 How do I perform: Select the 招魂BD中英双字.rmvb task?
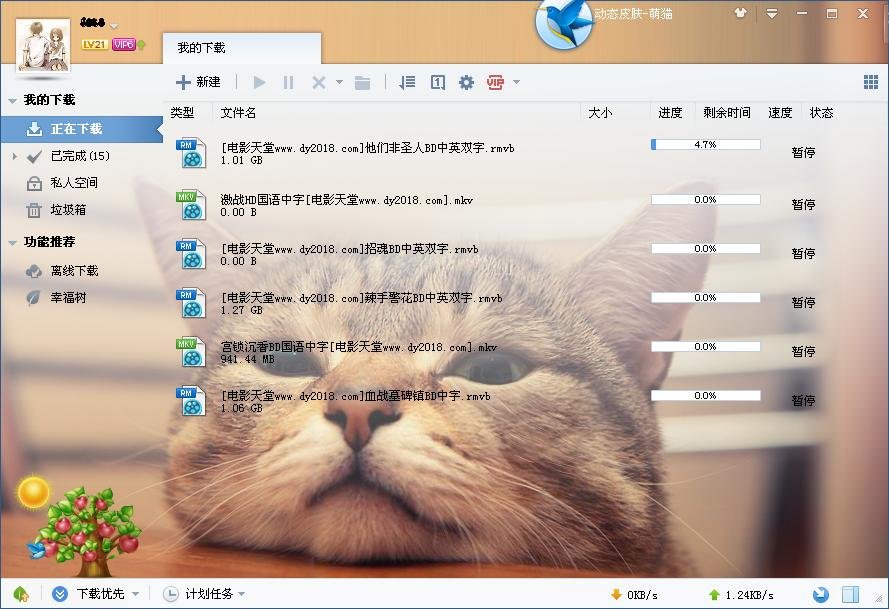(349, 249)
